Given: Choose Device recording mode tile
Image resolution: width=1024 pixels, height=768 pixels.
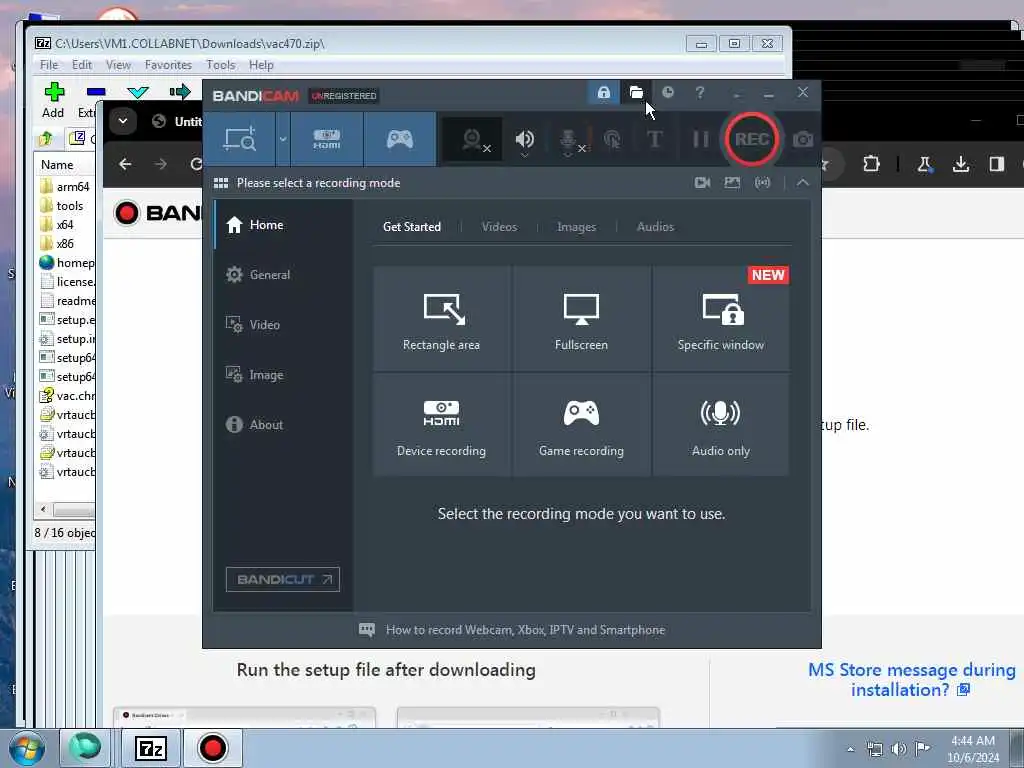Looking at the screenshot, I should (x=441, y=425).
